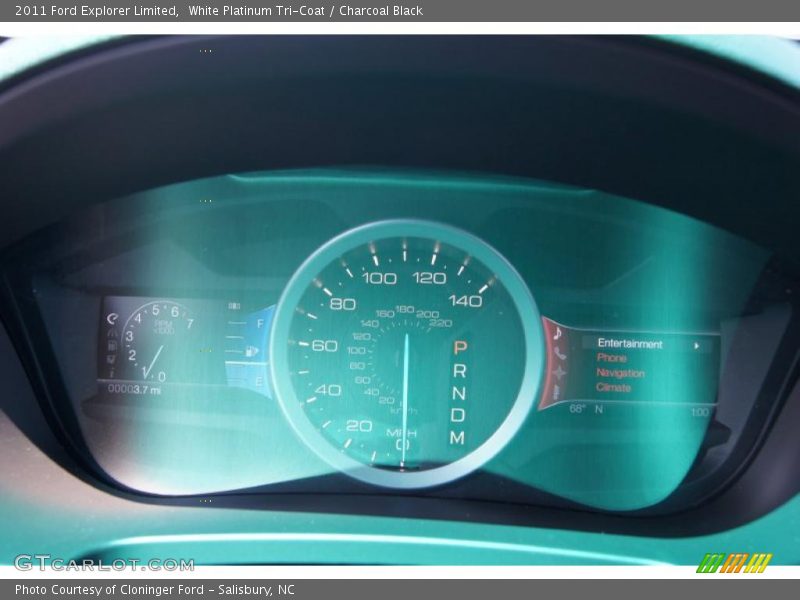Click the MPH label on speedometer

(x=402, y=433)
